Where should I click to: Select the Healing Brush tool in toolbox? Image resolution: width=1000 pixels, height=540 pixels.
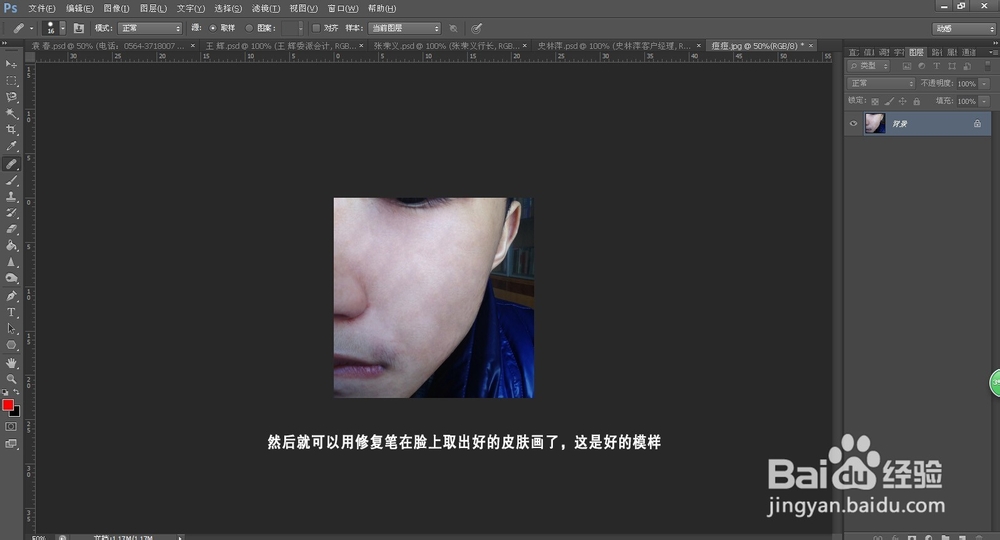11,164
